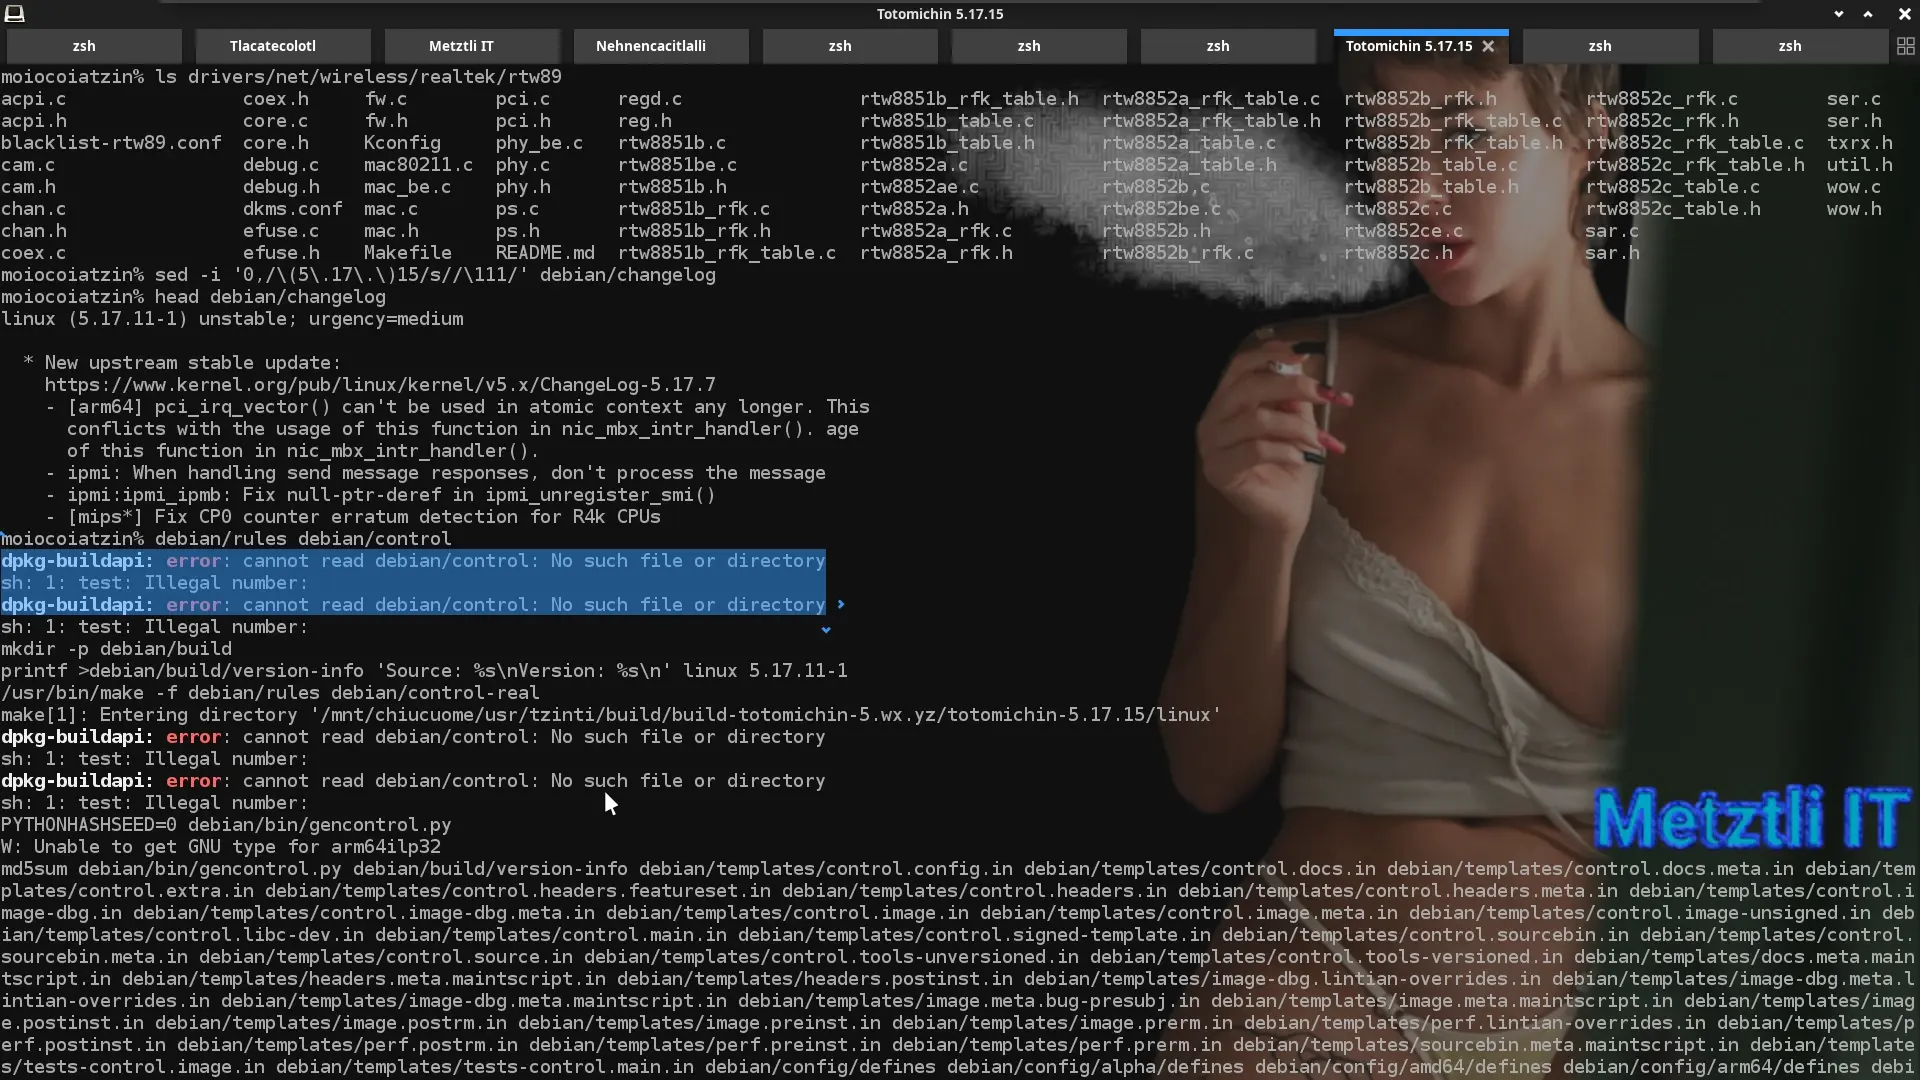The width and height of the screenshot is (1920, 1080).
Task: Switch to the Nehnencacitlalli tab
Action: point(650,46)
